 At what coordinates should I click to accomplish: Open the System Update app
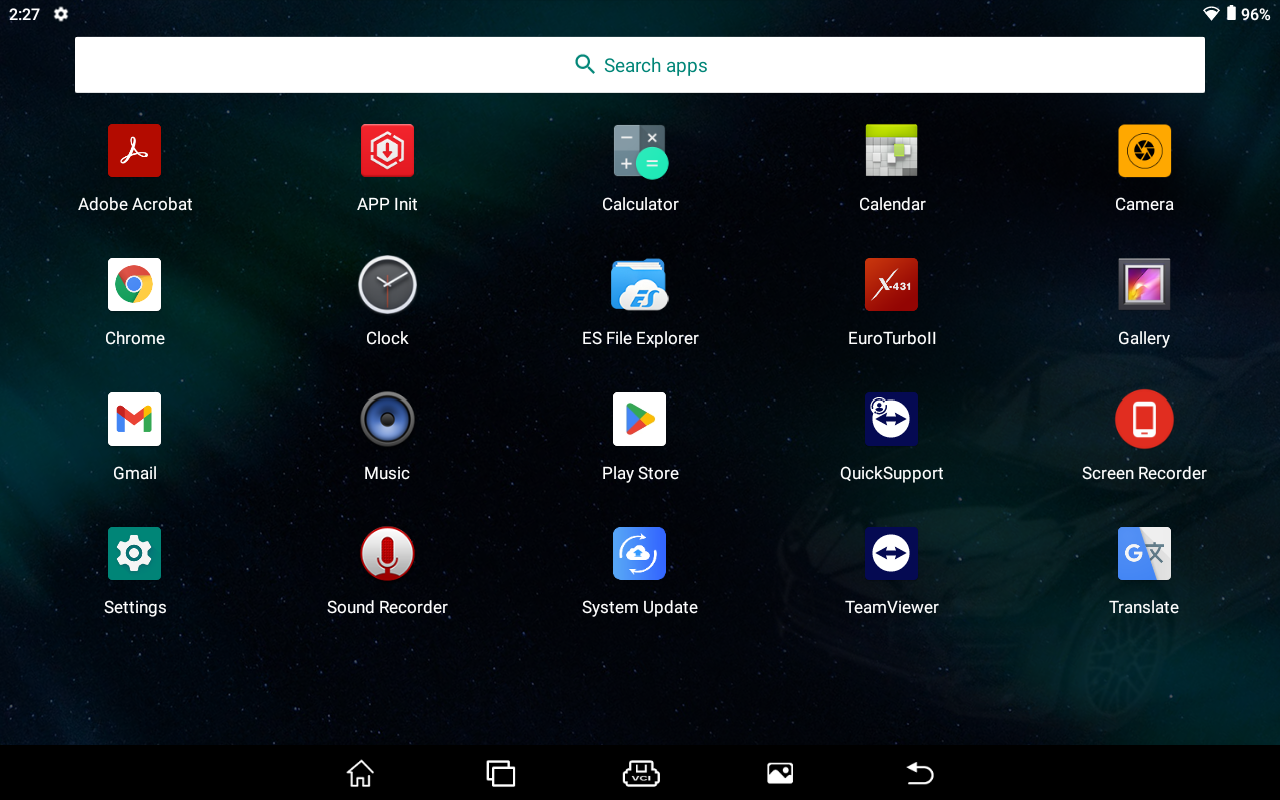(x=640, y=553)
